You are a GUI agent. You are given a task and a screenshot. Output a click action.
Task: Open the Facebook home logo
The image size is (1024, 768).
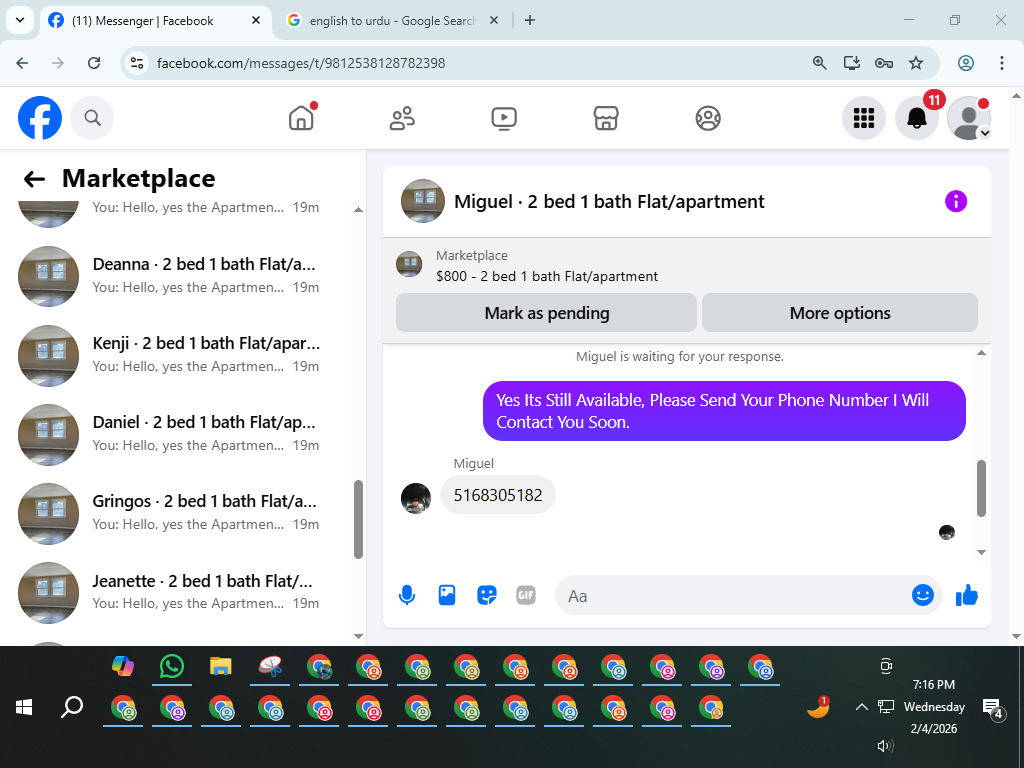(40, 118)
